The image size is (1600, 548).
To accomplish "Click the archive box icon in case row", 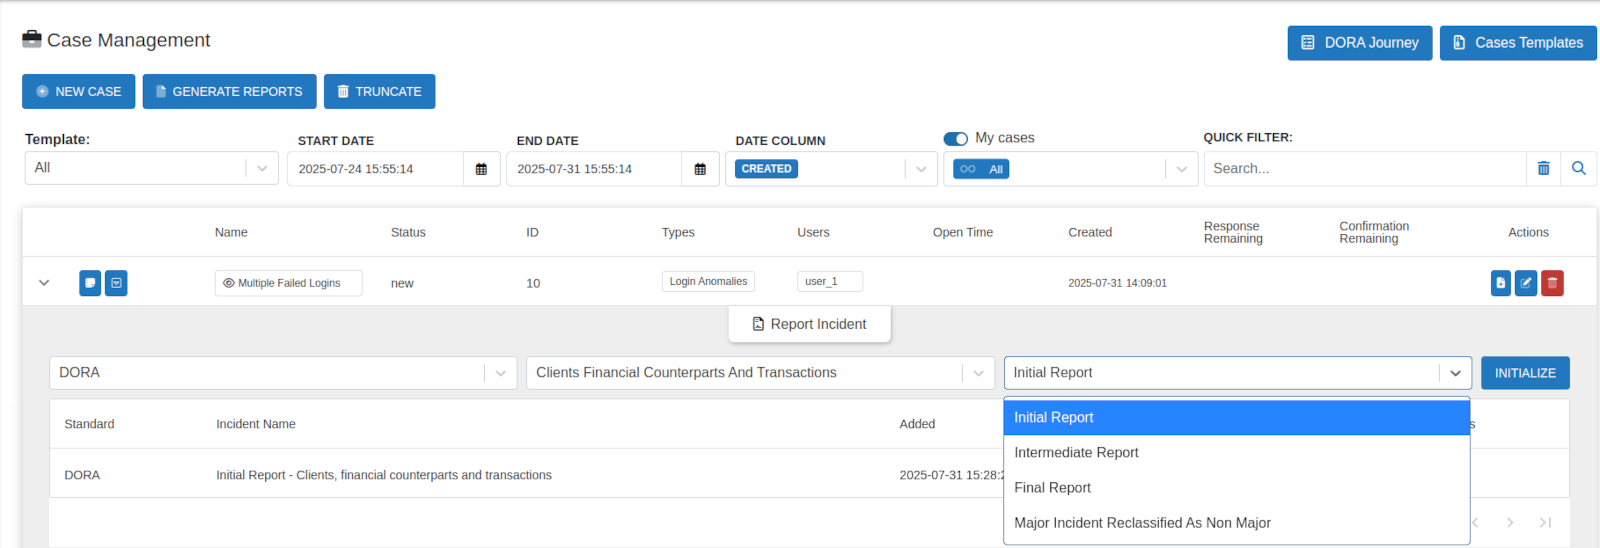I will 116,283.
